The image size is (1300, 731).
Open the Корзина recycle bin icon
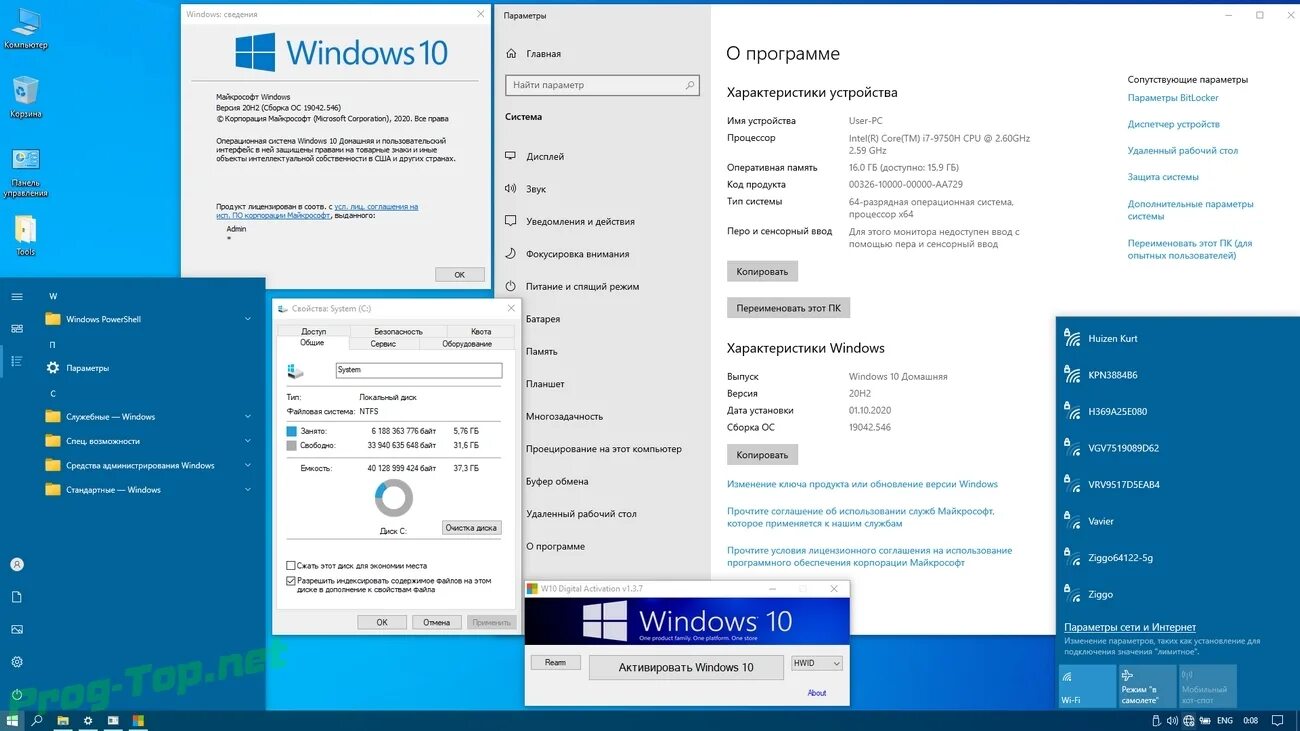[25, 96]
